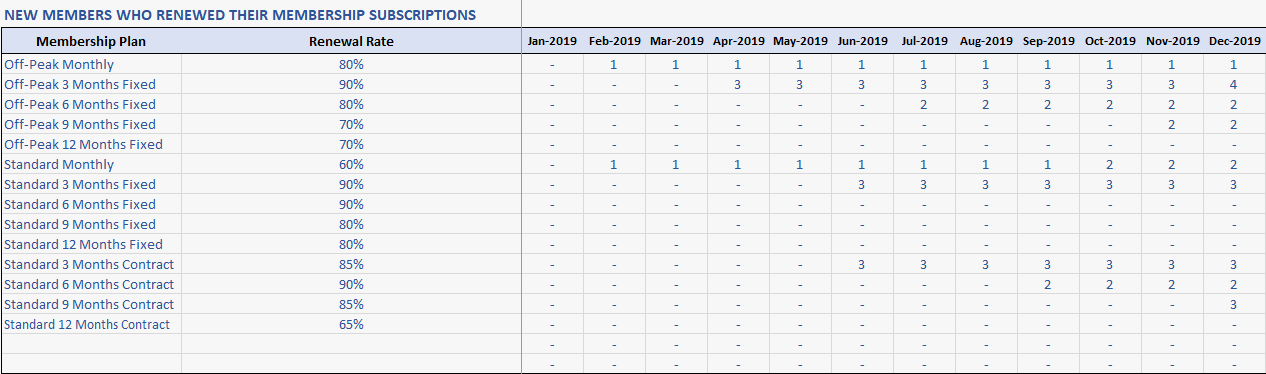Click Standard 12 Months Contract plan
The height and width of the screenshot is (374, 1266).
[91, 324]
